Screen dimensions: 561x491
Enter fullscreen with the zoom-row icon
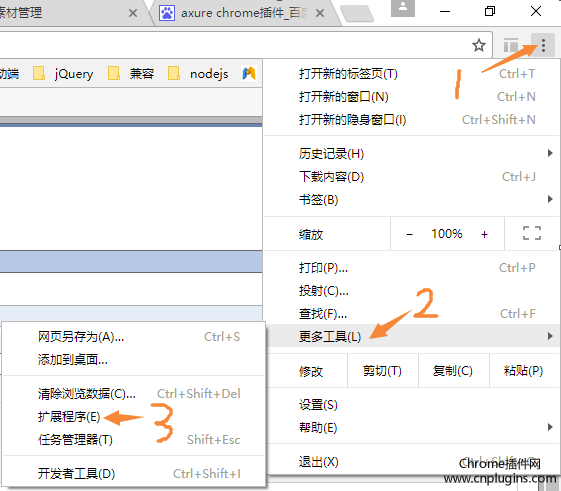[x=532, y=233]
